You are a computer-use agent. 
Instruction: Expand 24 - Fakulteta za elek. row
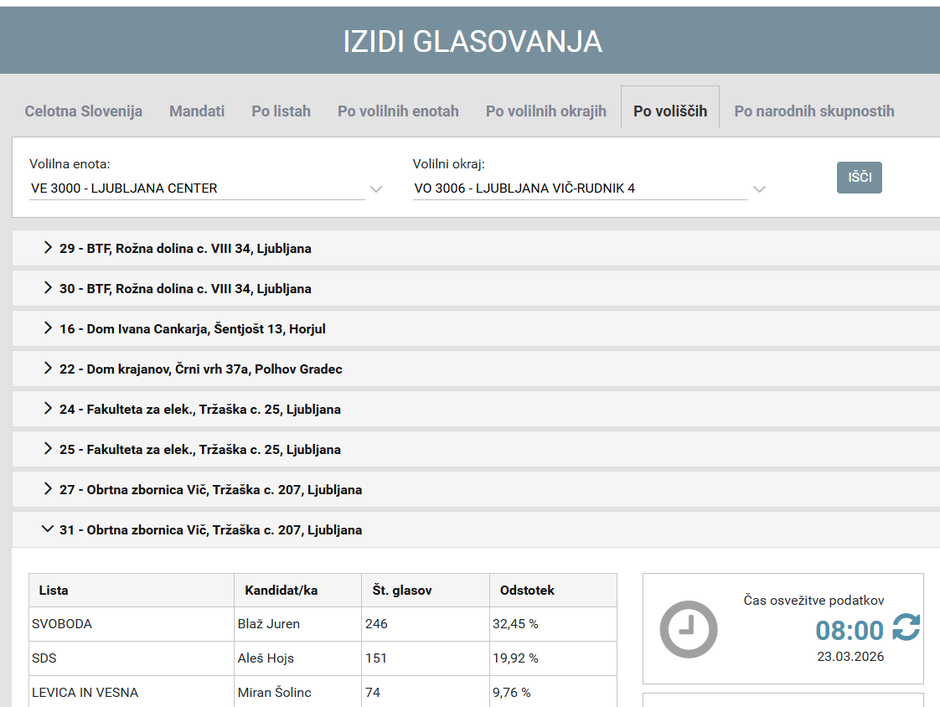200,409
